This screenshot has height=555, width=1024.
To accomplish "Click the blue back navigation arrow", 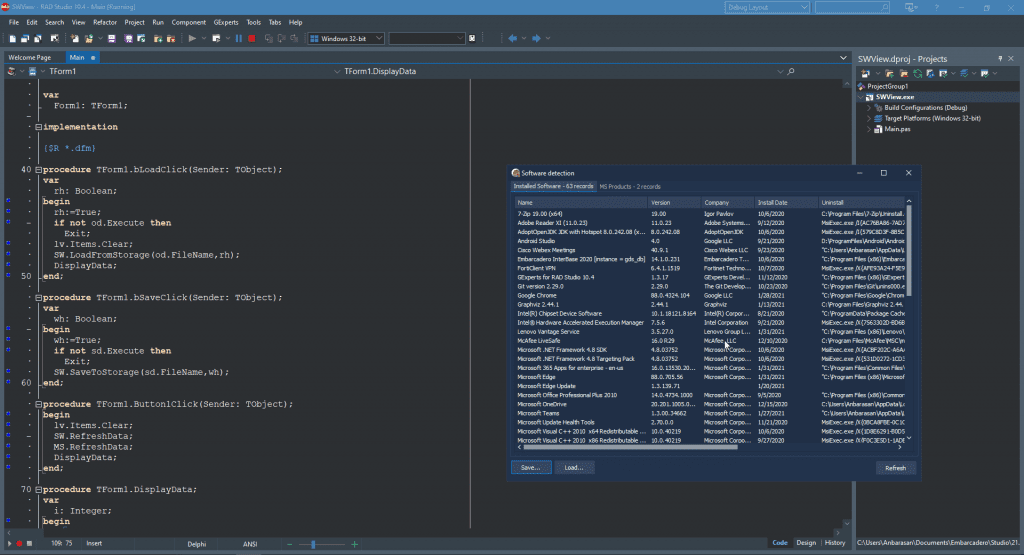I will click(x=513, y=39).
